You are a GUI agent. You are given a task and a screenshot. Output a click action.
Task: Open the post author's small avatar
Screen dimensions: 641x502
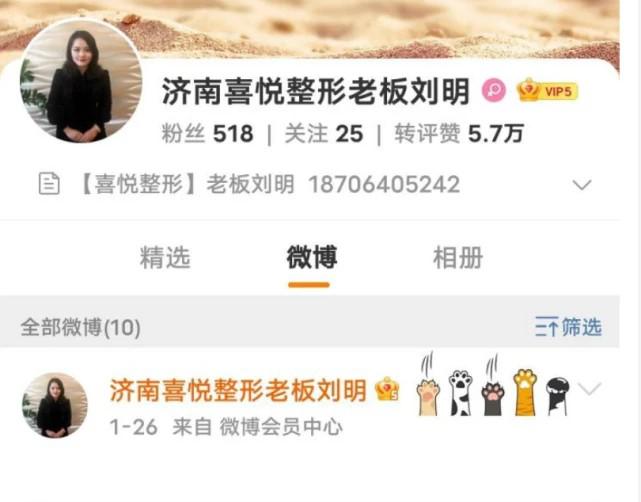point(55,405)
